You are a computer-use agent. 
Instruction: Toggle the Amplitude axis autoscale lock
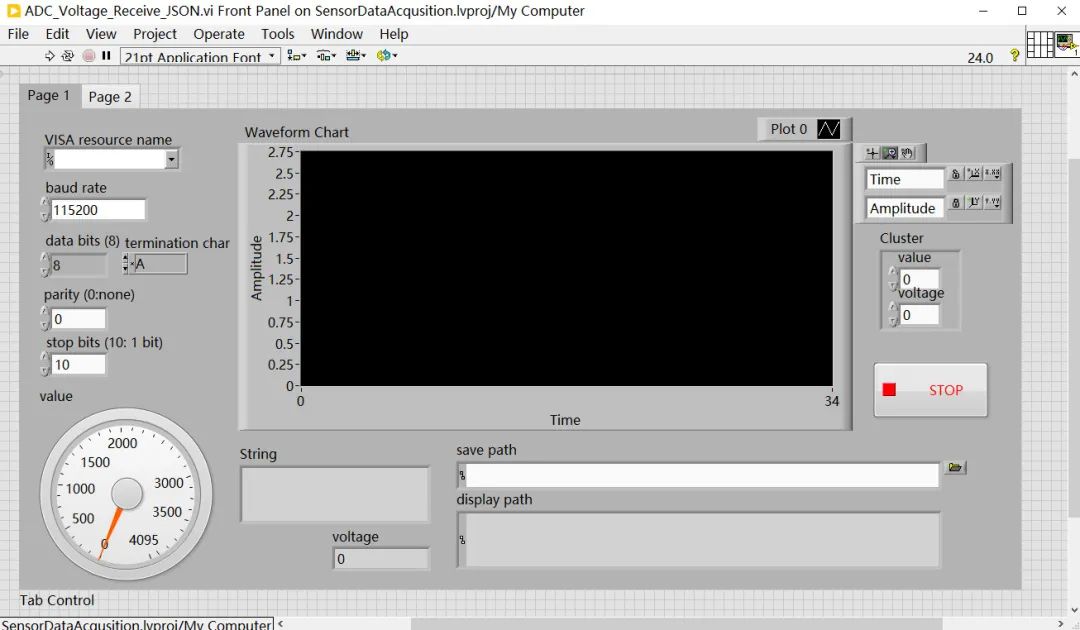pyautogui.click(x=955, y=203)
